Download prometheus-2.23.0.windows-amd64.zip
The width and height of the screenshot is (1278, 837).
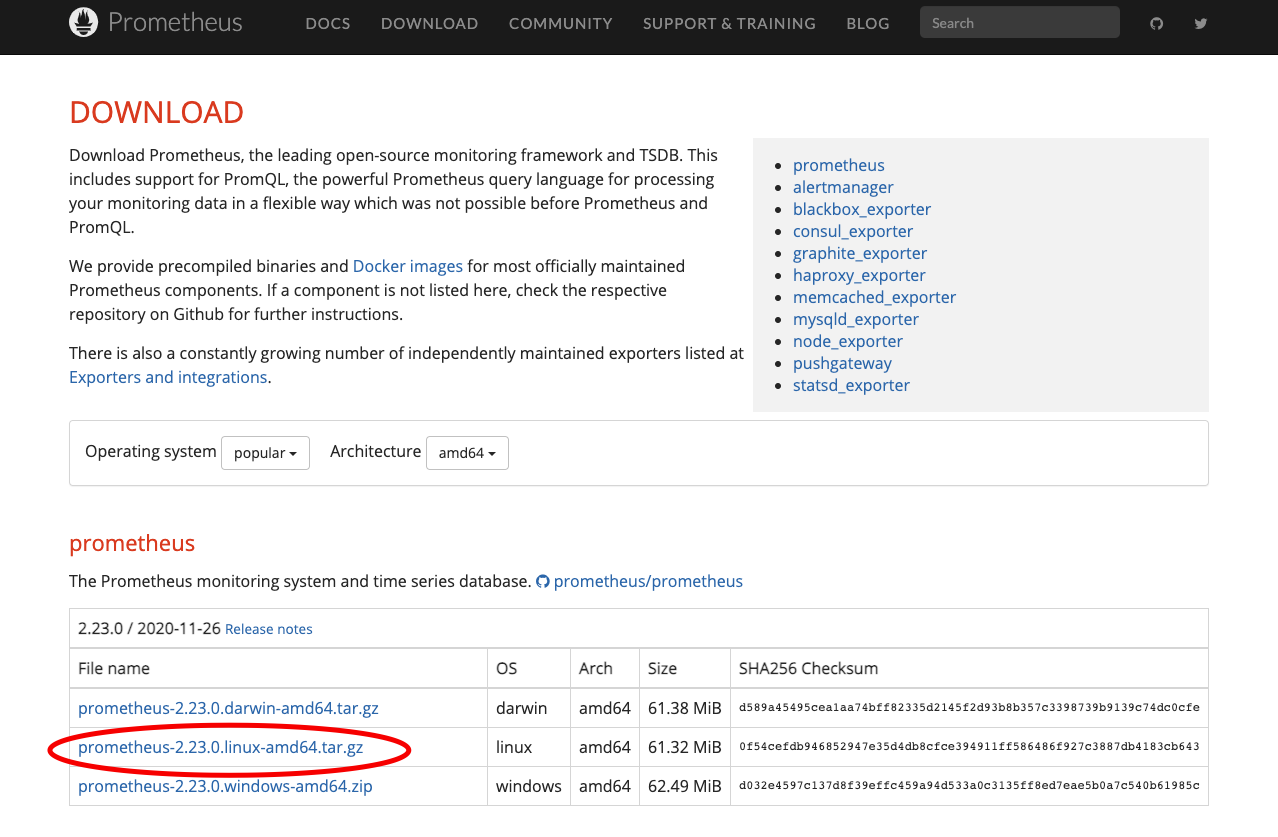(x=225, y=786)
